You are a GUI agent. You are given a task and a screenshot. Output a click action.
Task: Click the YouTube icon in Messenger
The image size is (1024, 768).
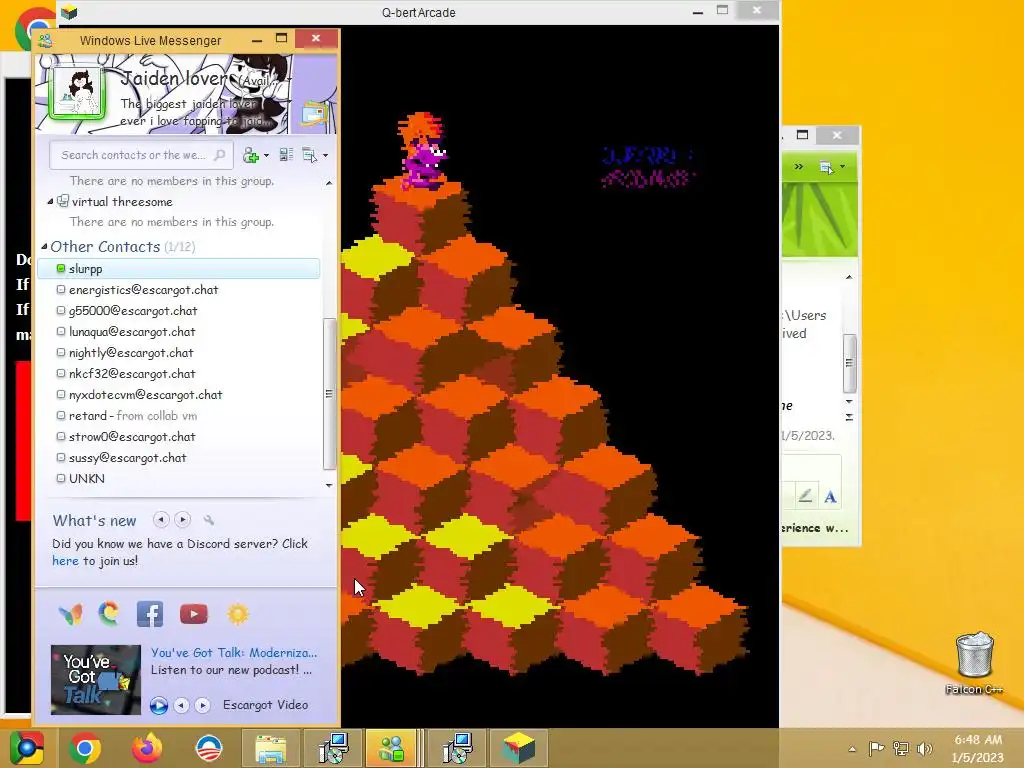click(x=194, y=614)
